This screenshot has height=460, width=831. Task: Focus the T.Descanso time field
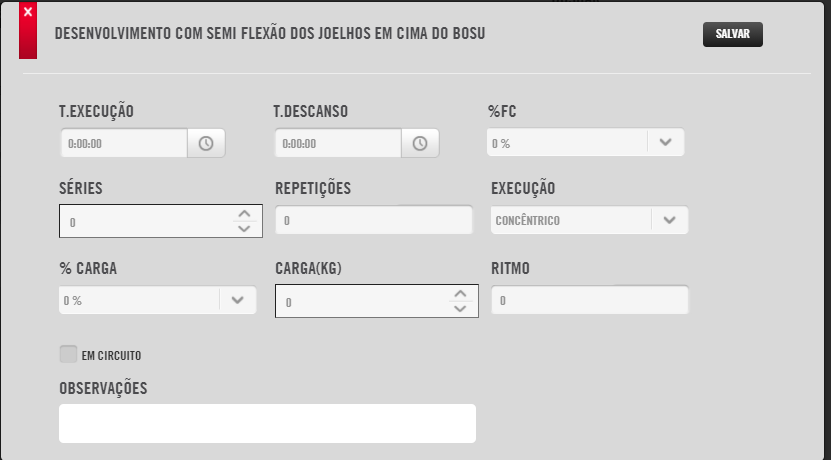point(338,143)
